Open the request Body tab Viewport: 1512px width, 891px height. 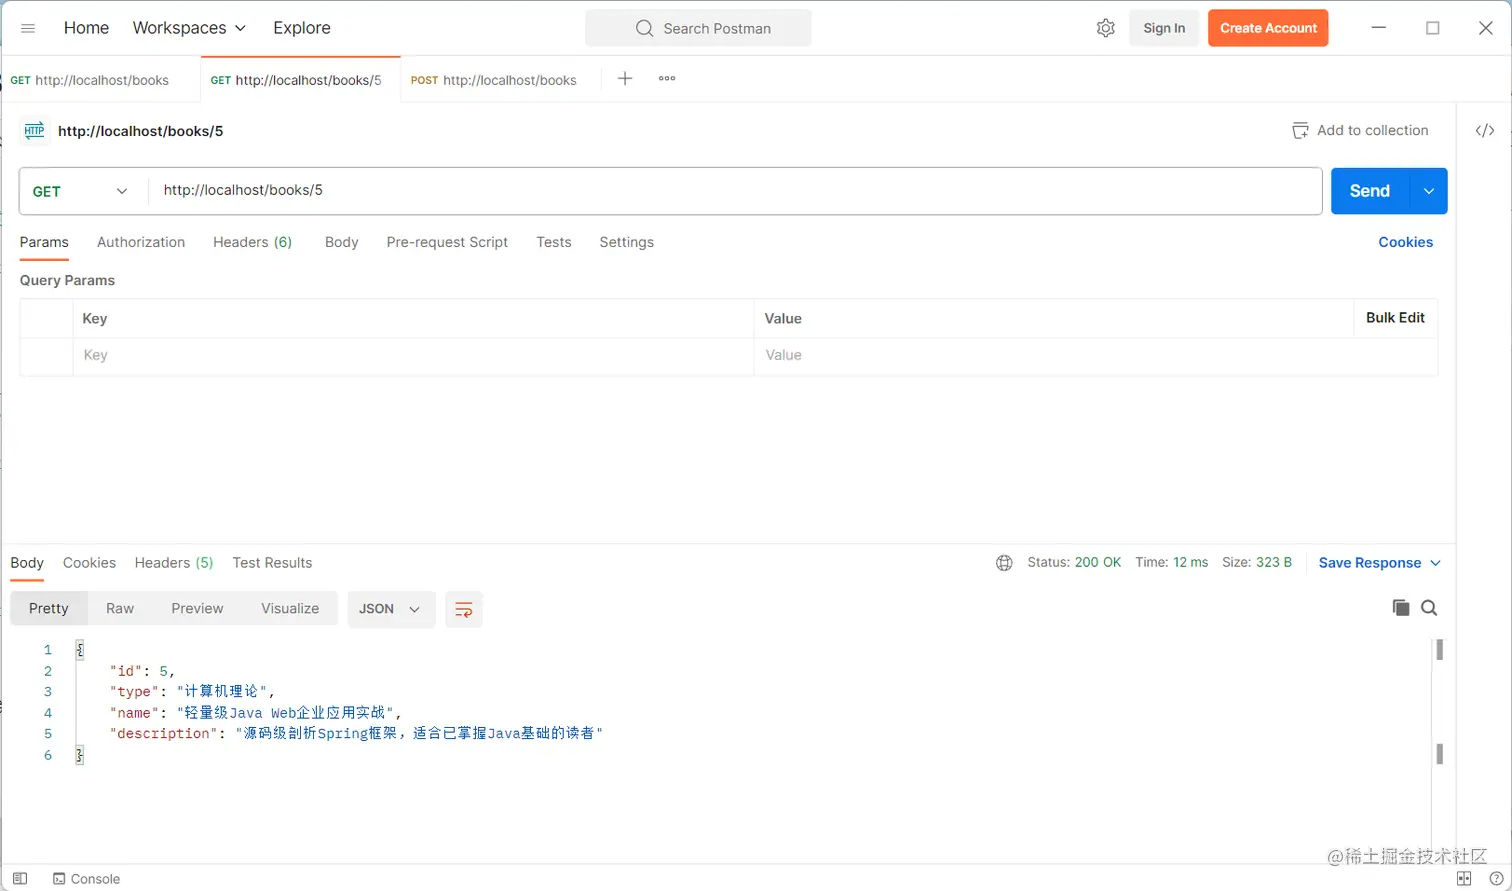point(341,242)
